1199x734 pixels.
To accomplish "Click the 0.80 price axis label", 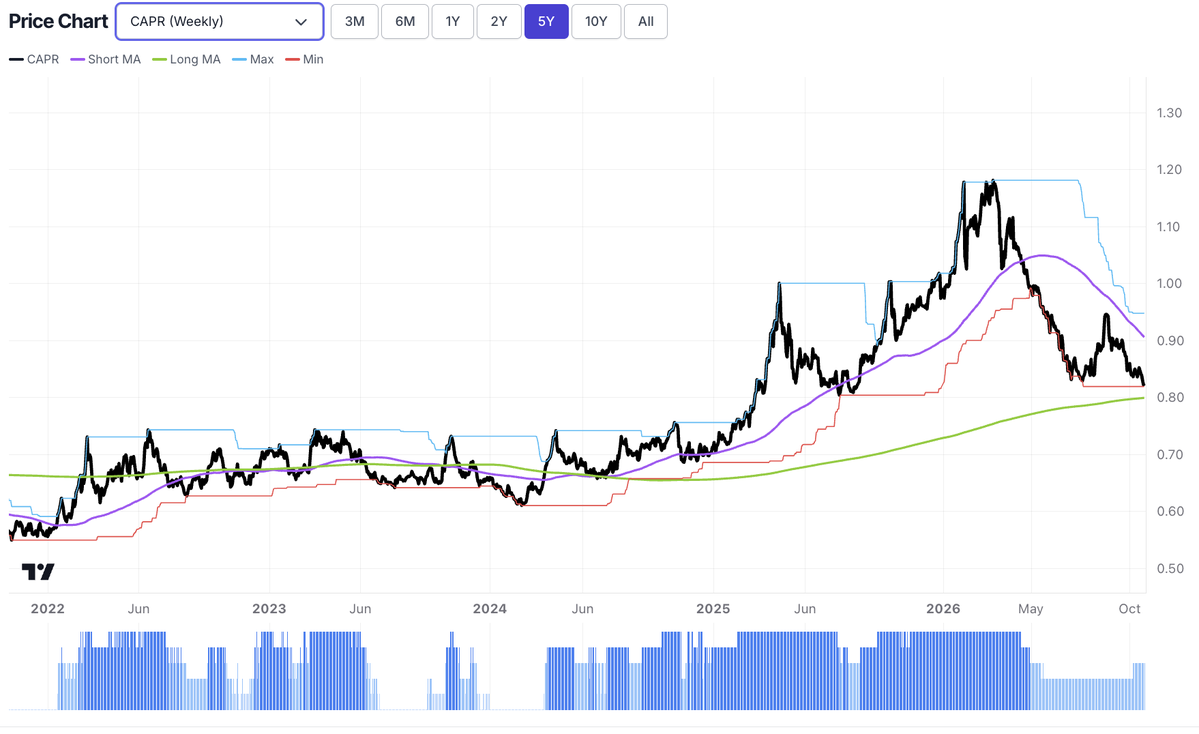I will pos(1169,398).
